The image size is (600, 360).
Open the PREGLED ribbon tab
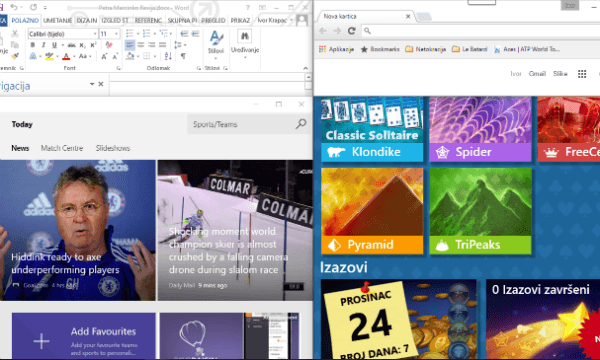[213, 20]
